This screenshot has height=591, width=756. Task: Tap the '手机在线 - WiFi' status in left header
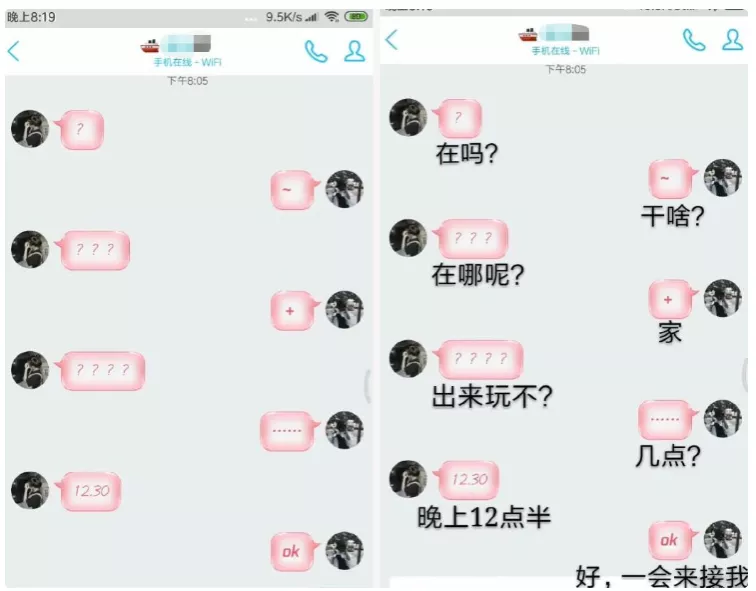click(188, 62)
